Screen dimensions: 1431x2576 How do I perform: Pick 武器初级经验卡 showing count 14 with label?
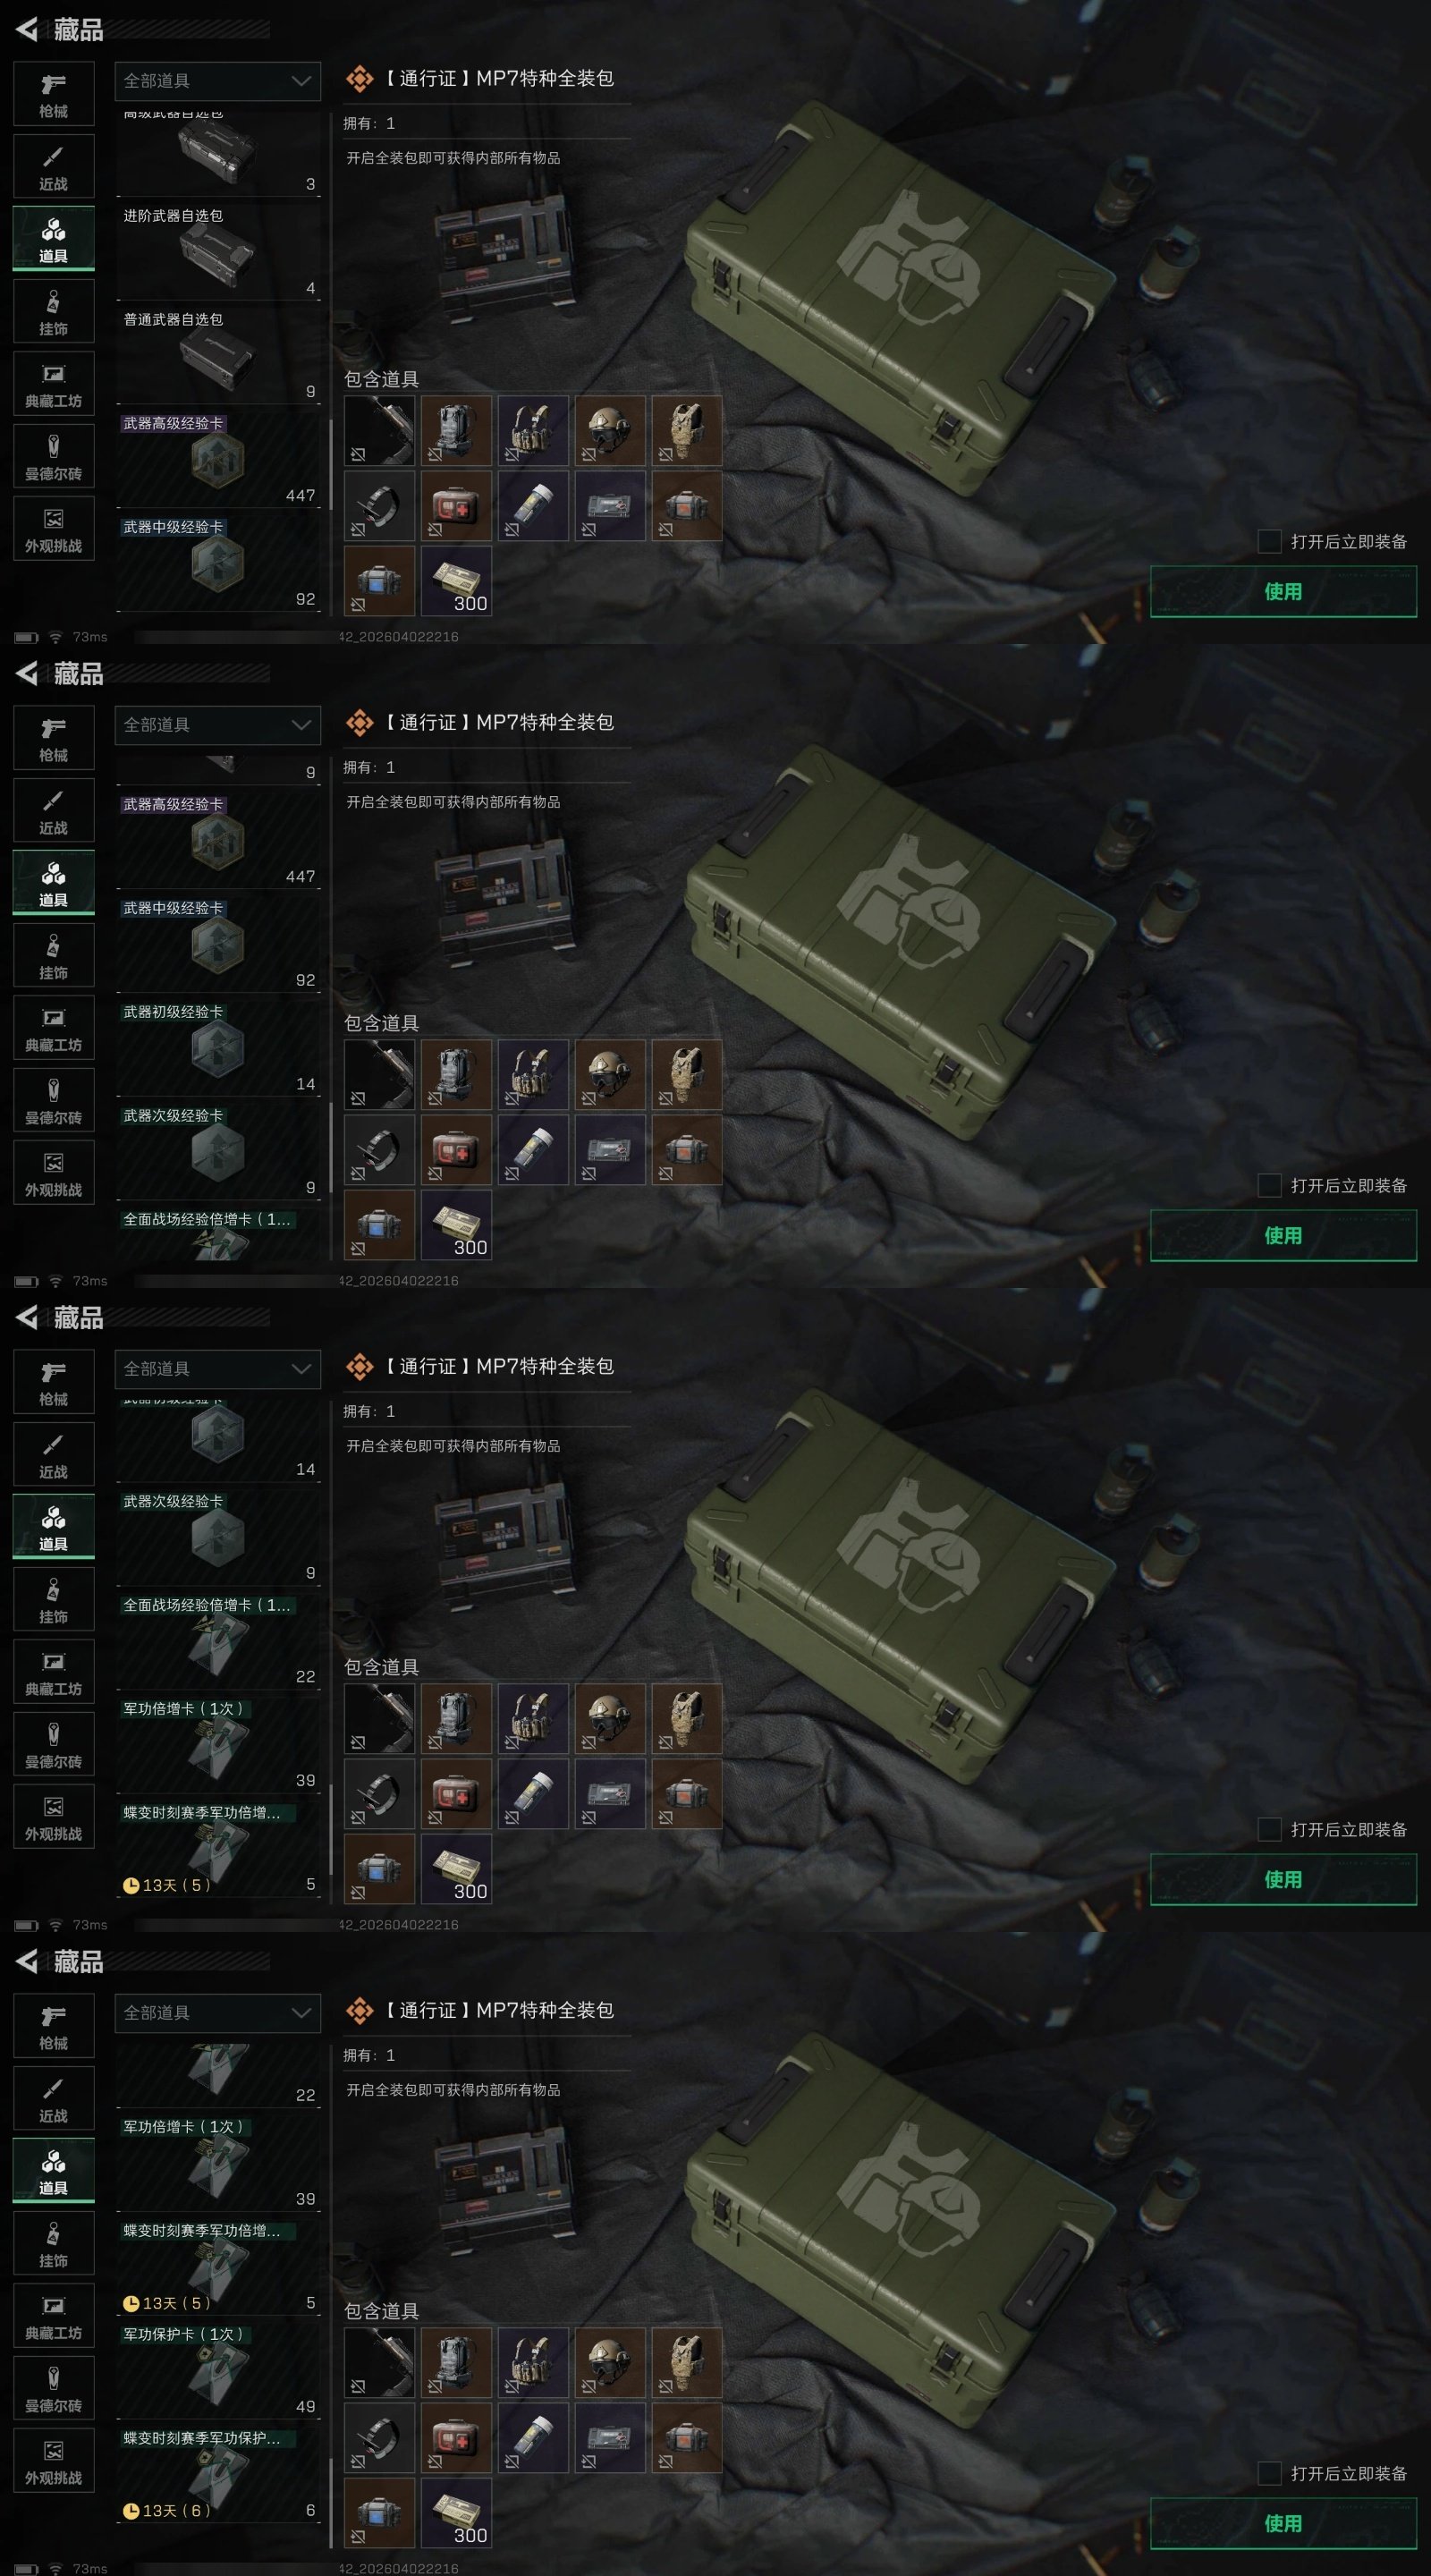click(x=218, y=1047)
